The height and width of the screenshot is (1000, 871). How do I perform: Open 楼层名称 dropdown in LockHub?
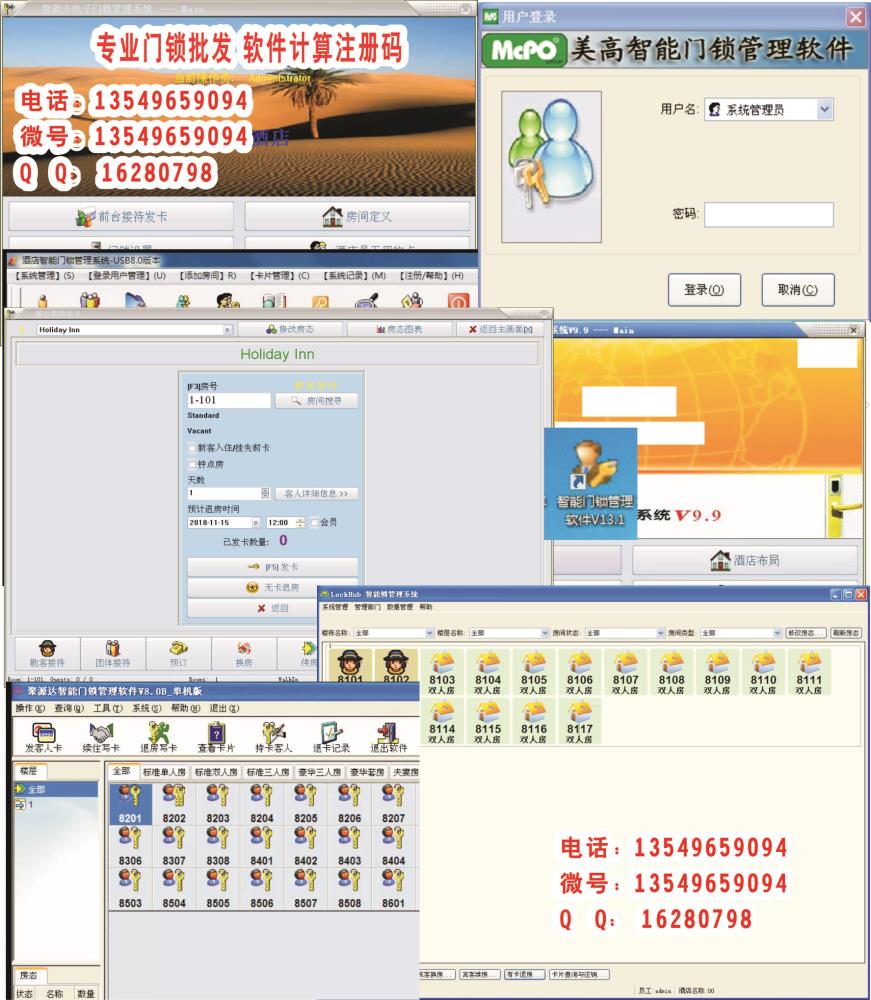tap(545, 633)
